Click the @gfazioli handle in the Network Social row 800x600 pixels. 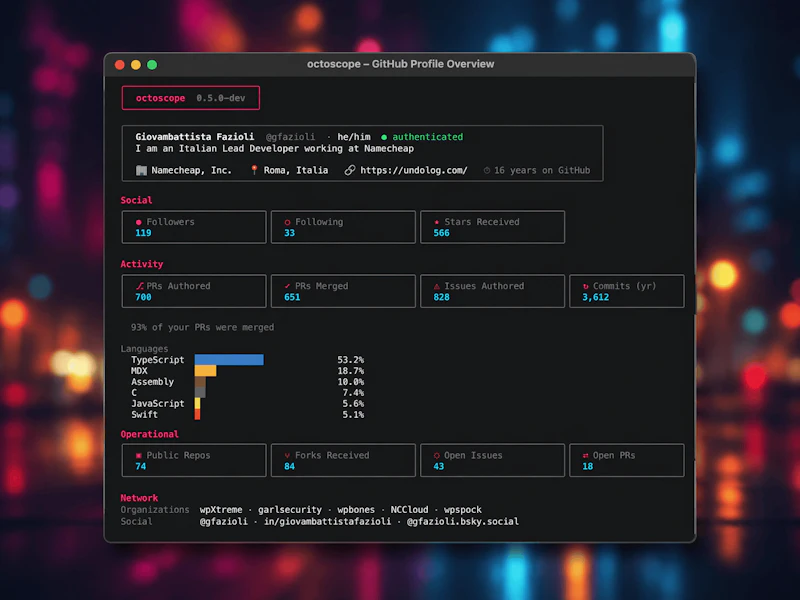[223, 521]
